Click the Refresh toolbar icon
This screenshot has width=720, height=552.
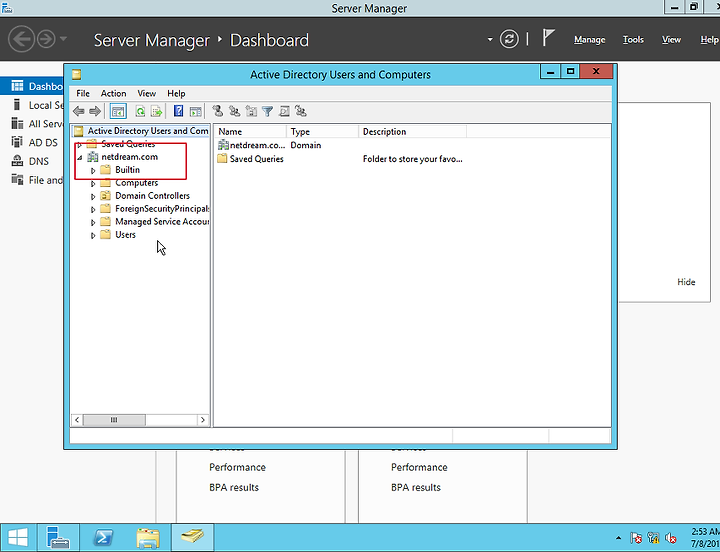[140, 111]
